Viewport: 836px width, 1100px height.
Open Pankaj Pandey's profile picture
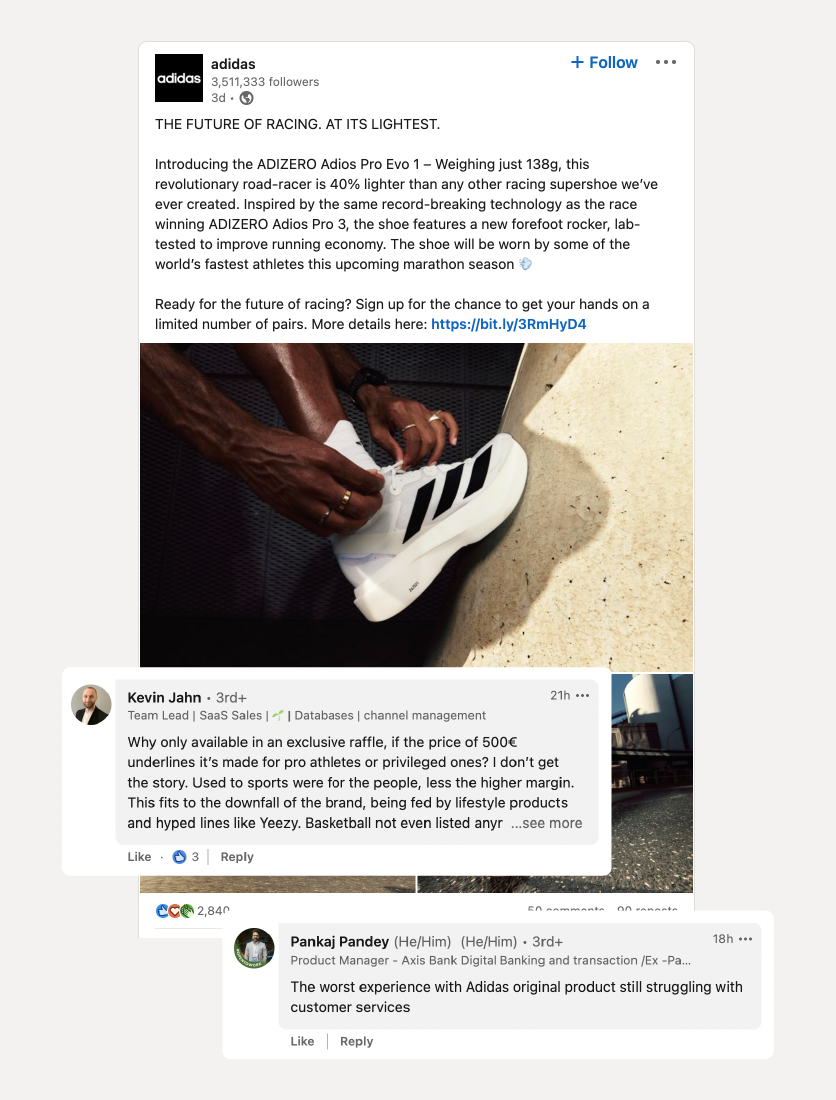point(254,948)
